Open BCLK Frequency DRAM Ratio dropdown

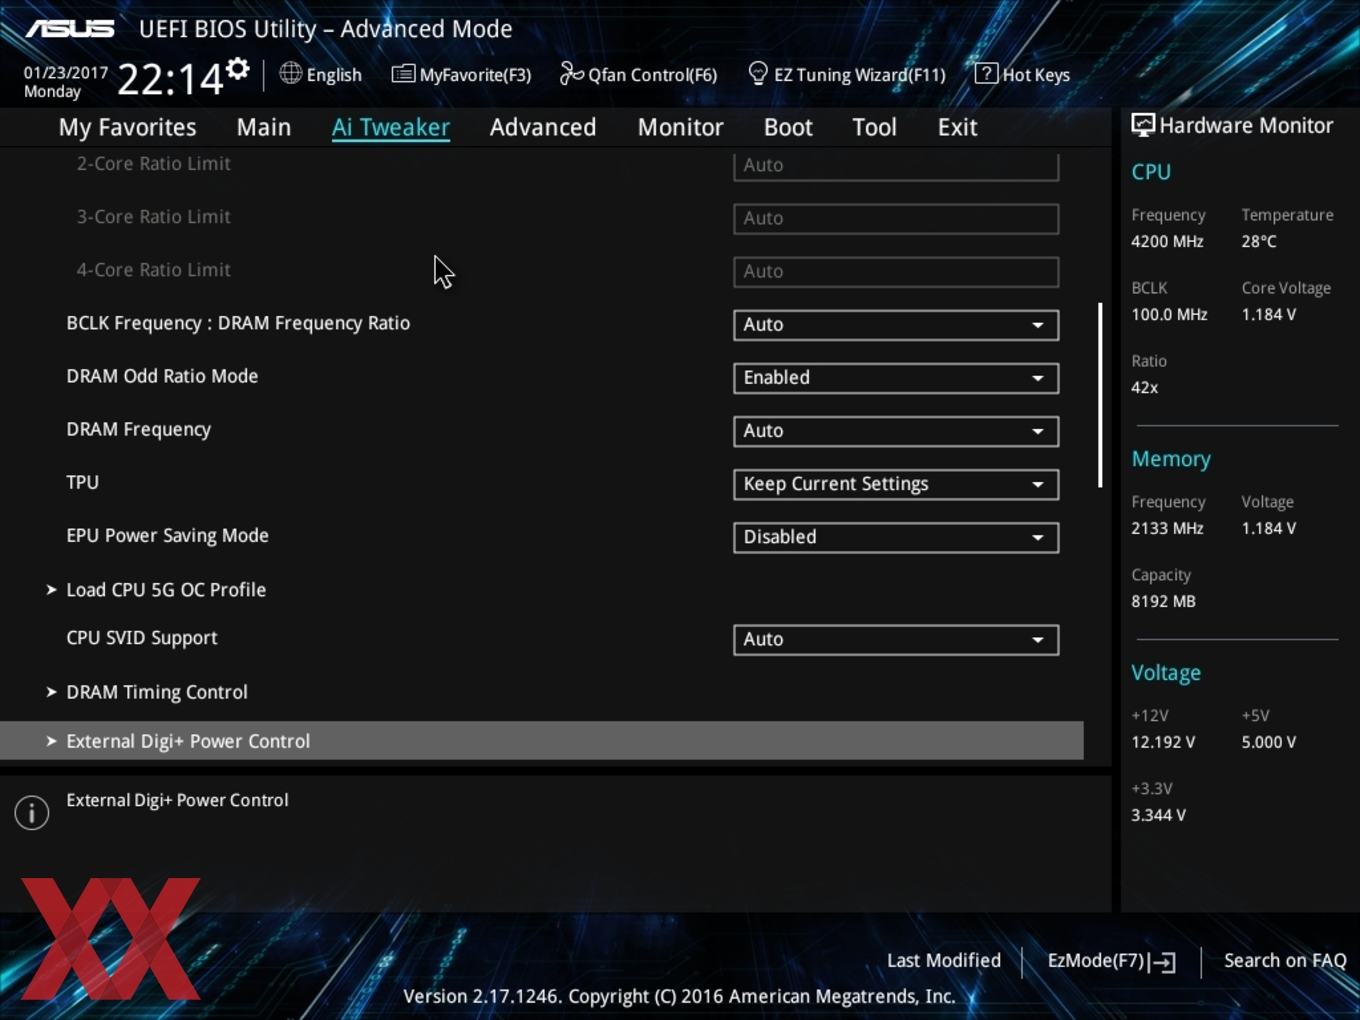point(896,325)
